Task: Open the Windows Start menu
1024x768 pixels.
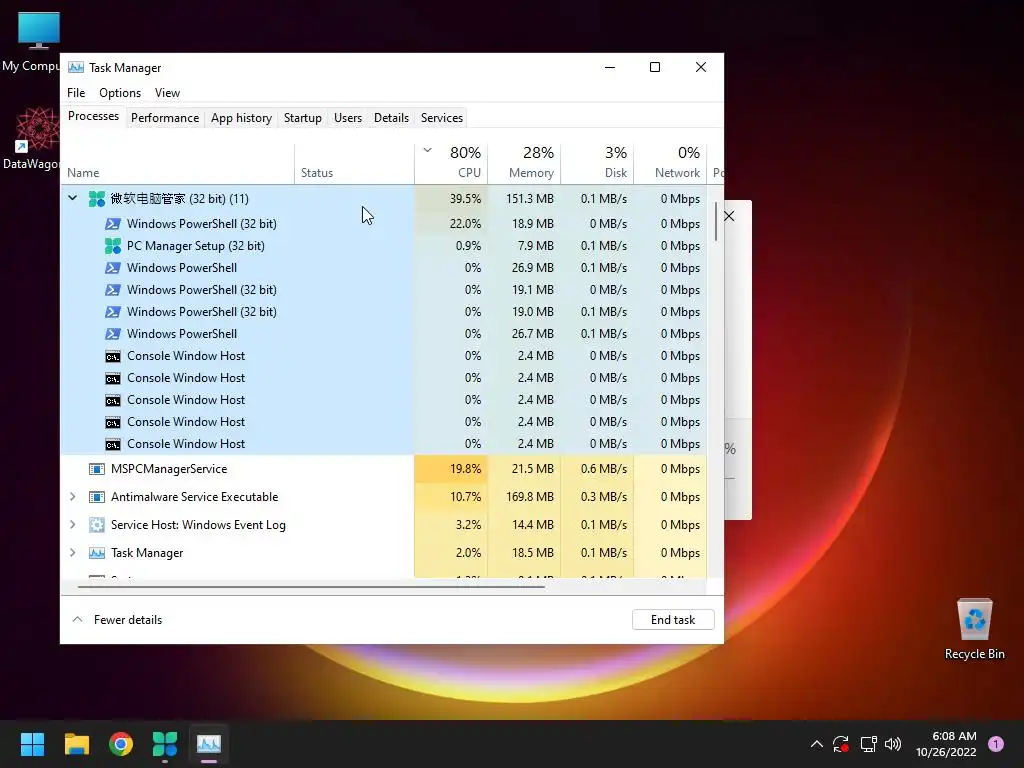Action: [x=32, y=744]
